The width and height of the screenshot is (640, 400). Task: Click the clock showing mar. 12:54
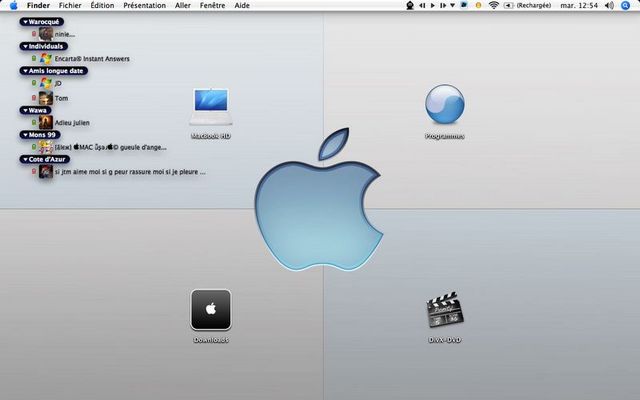click(585, 5)
